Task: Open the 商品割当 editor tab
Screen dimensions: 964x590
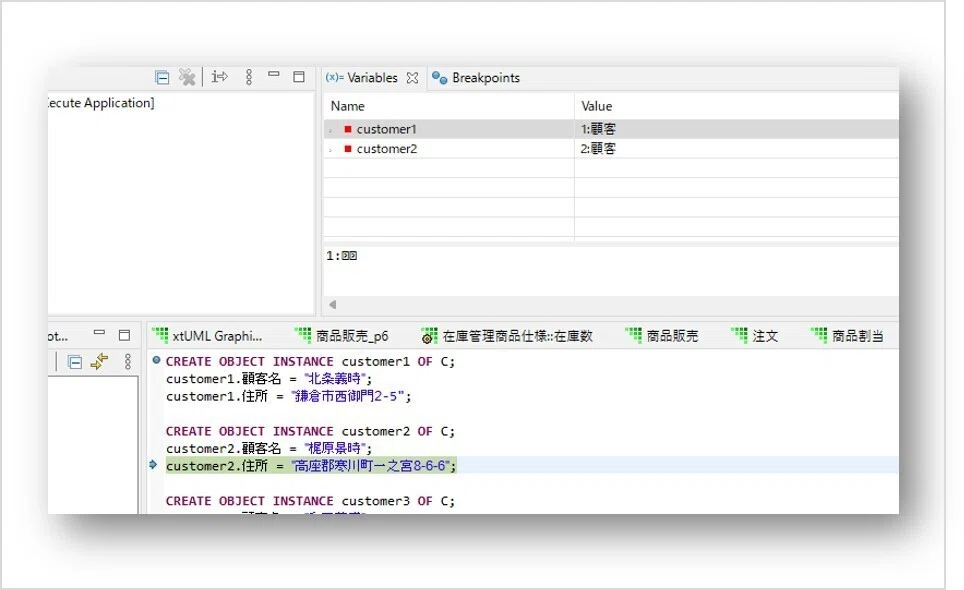Action: point(848,336)
